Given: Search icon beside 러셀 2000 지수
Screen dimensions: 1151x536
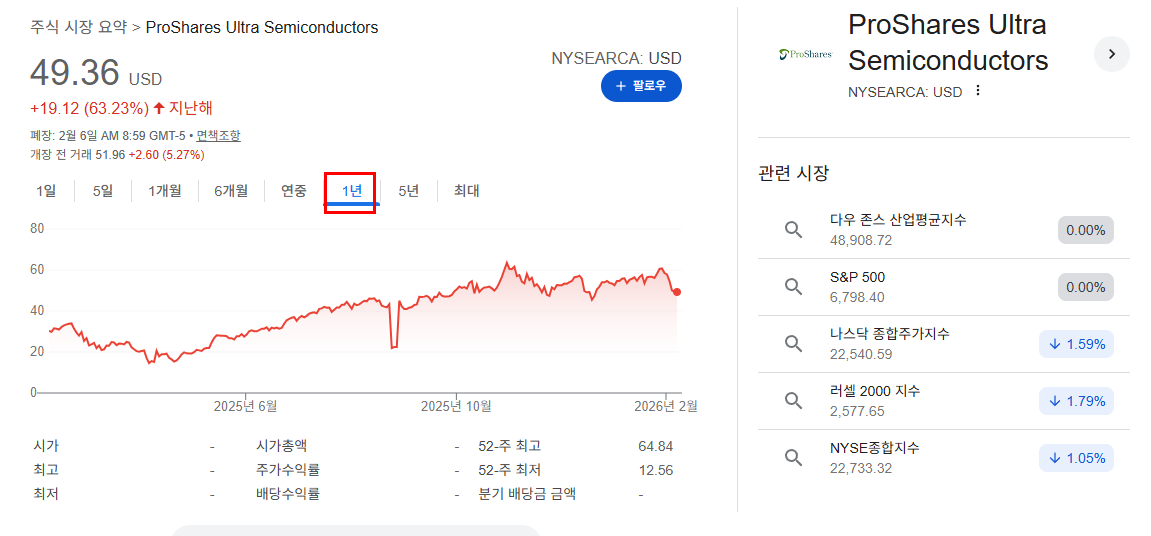Looking at the screenshot, I should point(793,401).
